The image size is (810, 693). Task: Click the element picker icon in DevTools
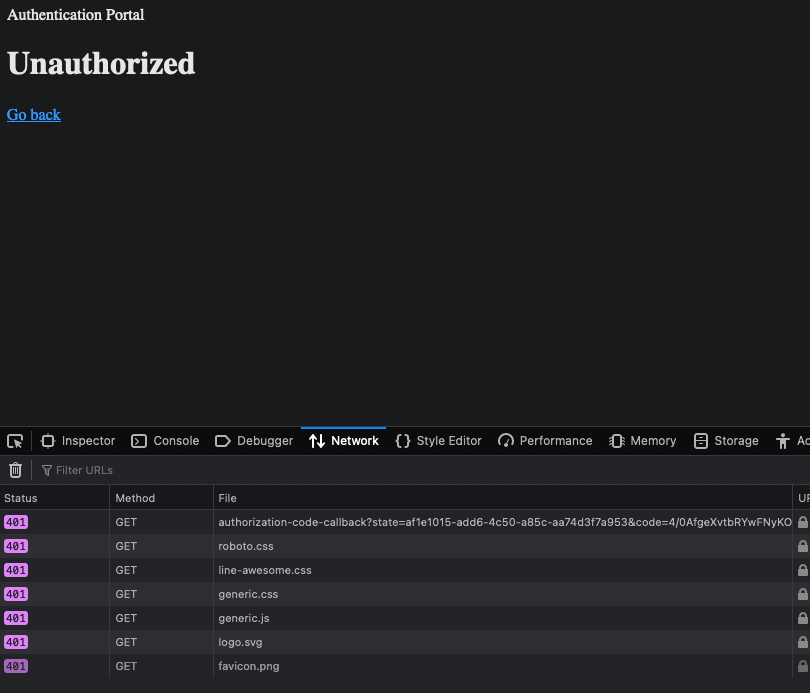[x=15, y=440]
